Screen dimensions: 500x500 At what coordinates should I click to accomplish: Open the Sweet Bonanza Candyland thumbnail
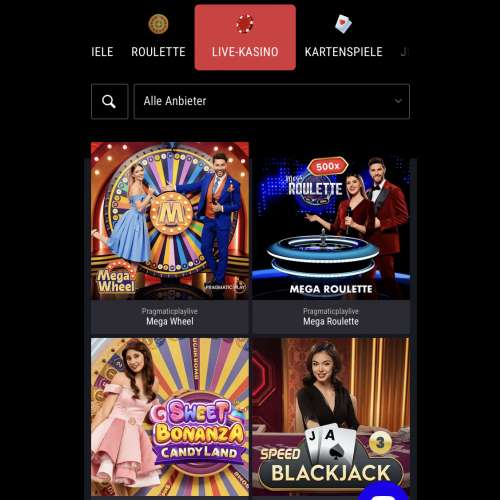pos(170,417)
